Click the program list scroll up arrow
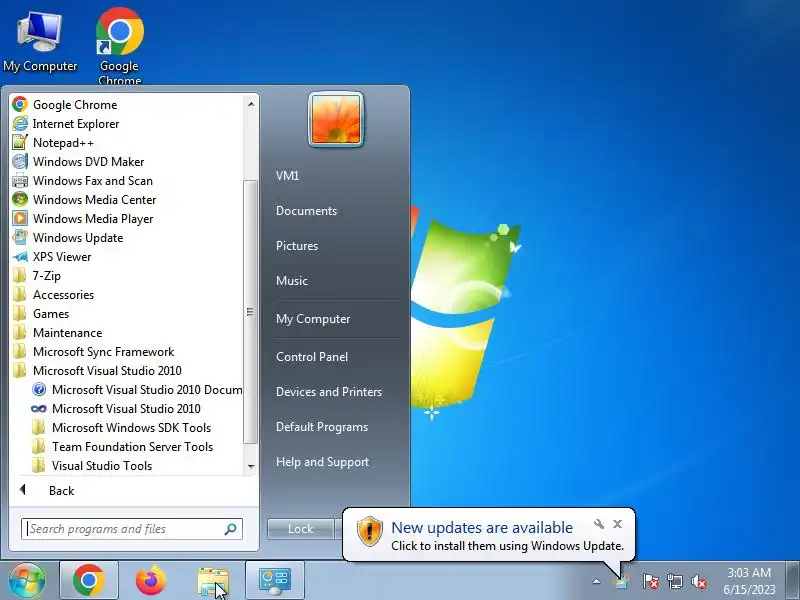The width and height of the screenshot is (800, 600). 251,104
